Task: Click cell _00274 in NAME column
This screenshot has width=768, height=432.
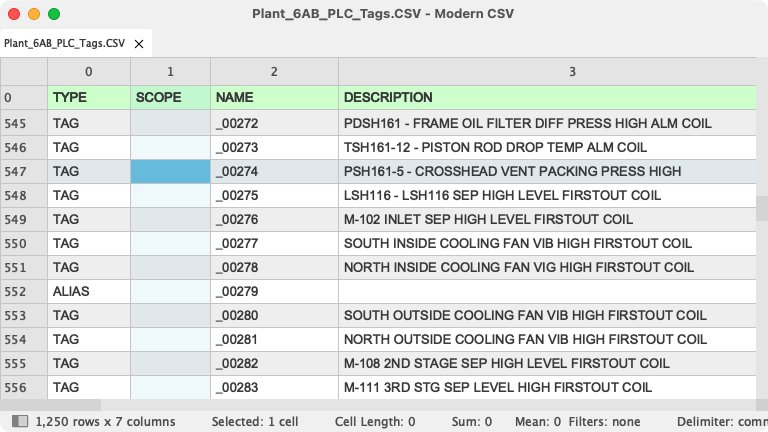Action: tap(274, 171)
